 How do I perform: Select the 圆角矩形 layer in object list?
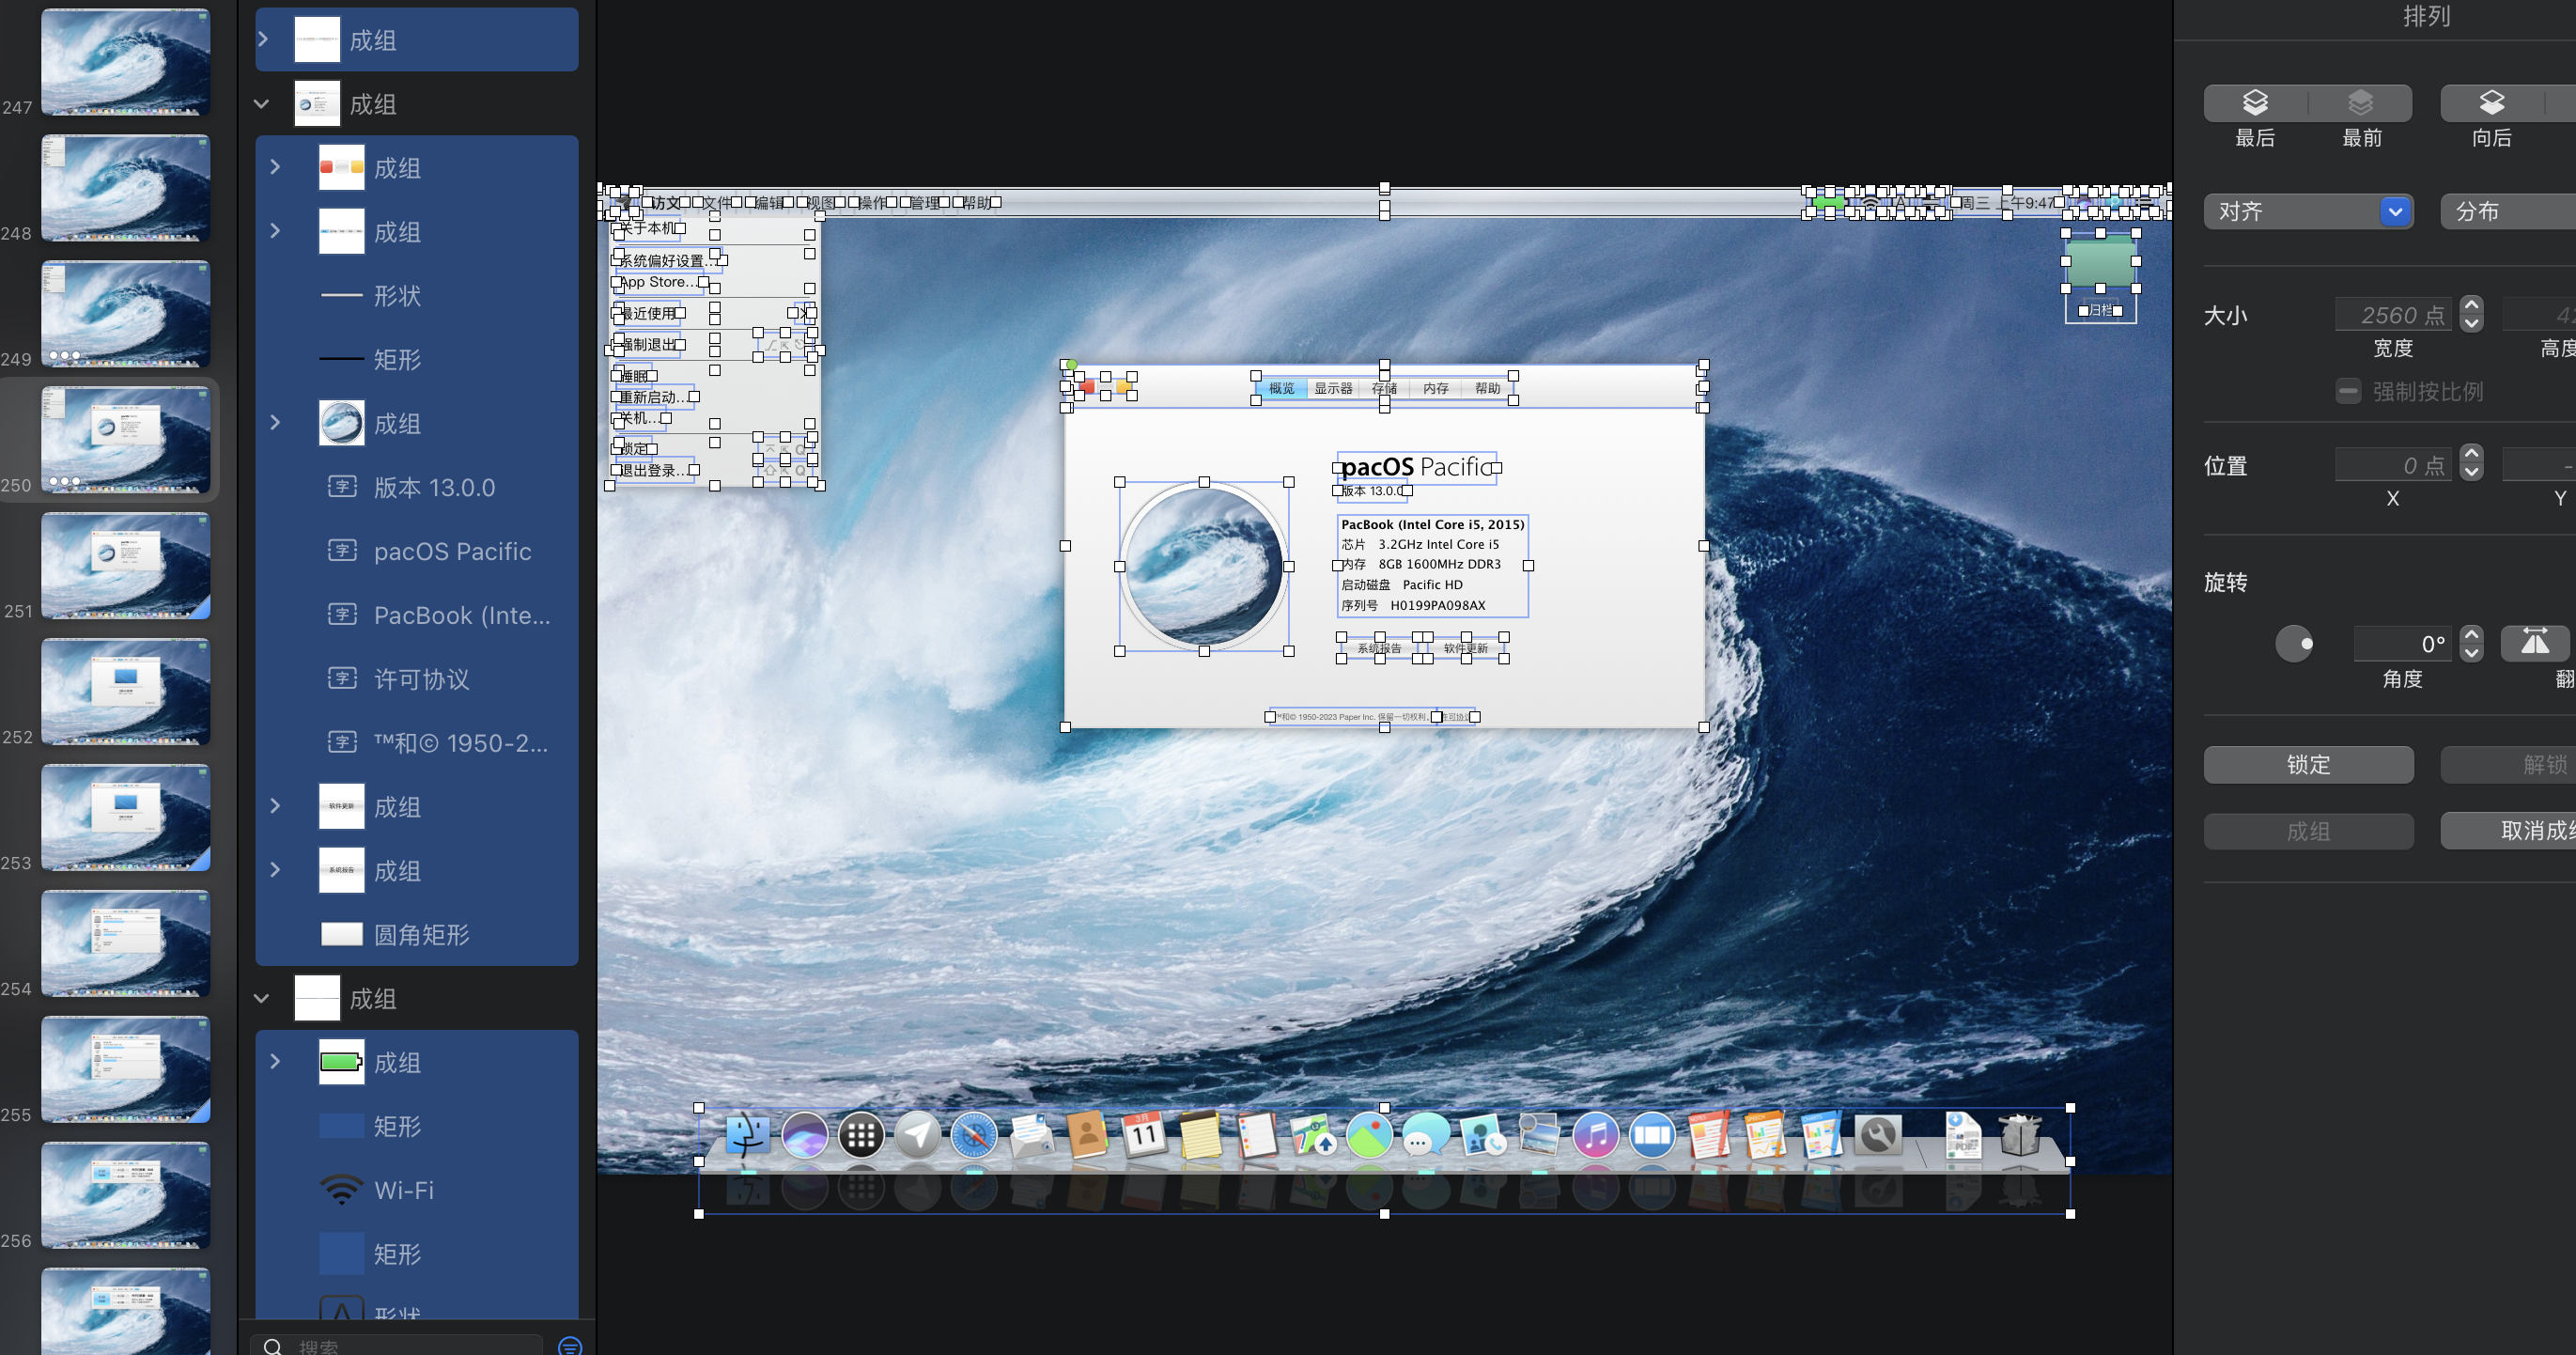[420, 935]
